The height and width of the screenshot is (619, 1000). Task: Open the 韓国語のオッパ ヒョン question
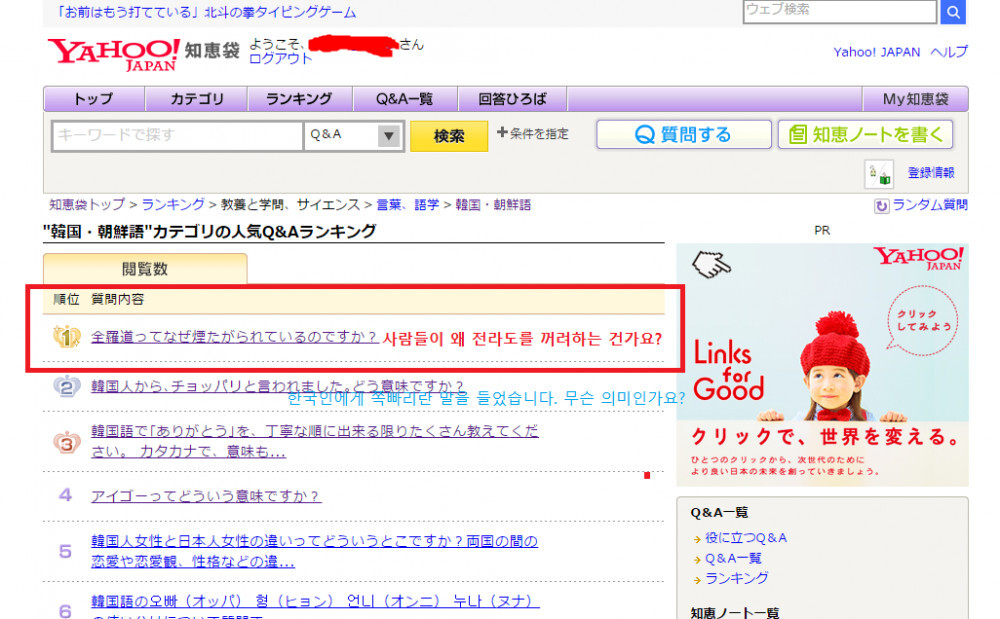coord(314,608)
